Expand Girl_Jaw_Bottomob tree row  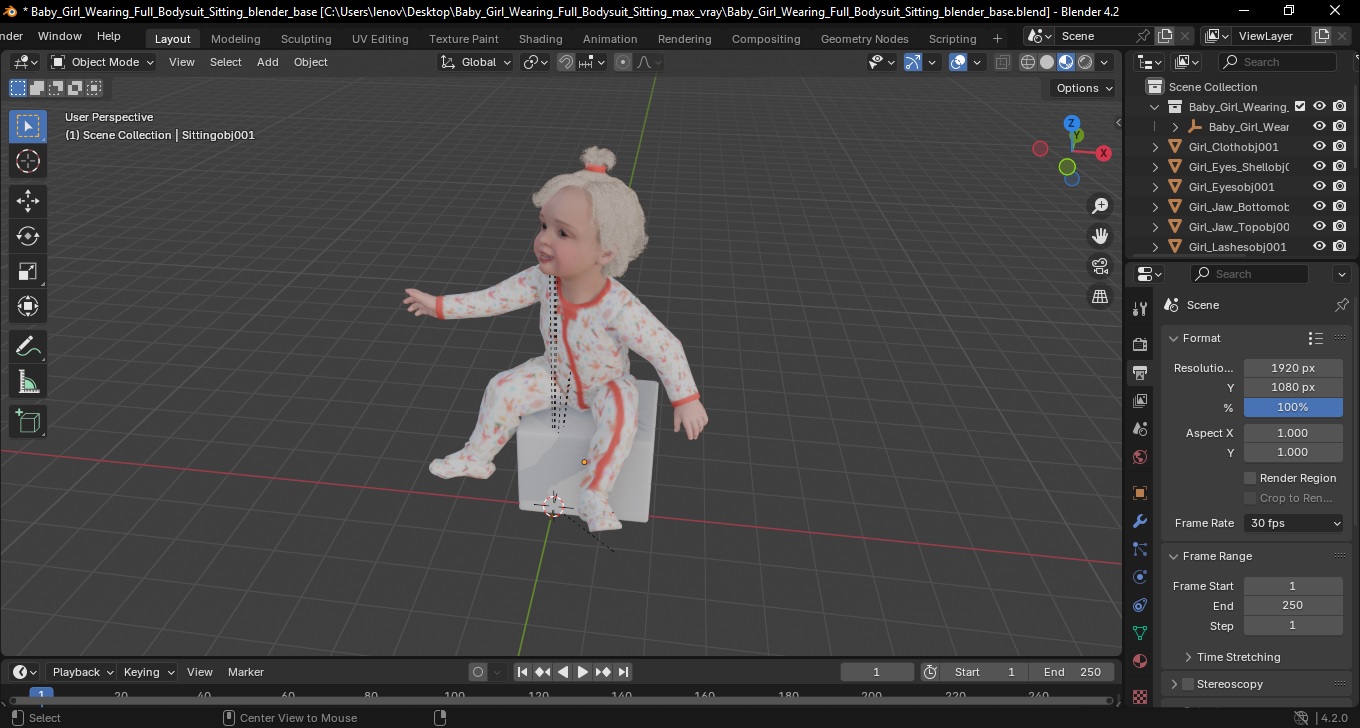pos(1156,207)
